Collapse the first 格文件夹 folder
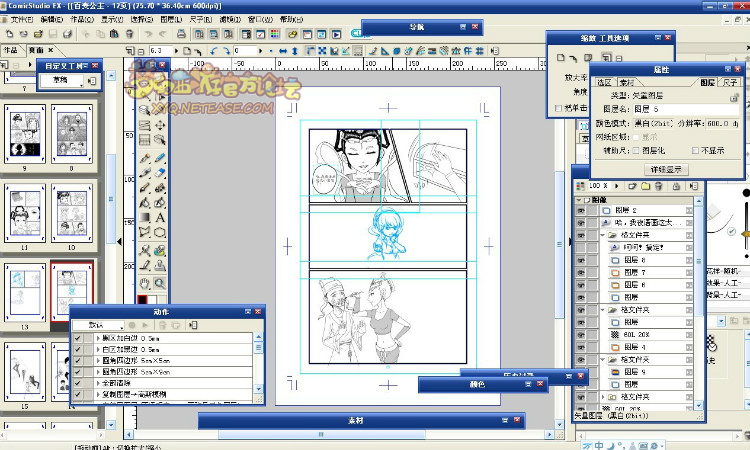Screen dimensions: 750x450 603,235
